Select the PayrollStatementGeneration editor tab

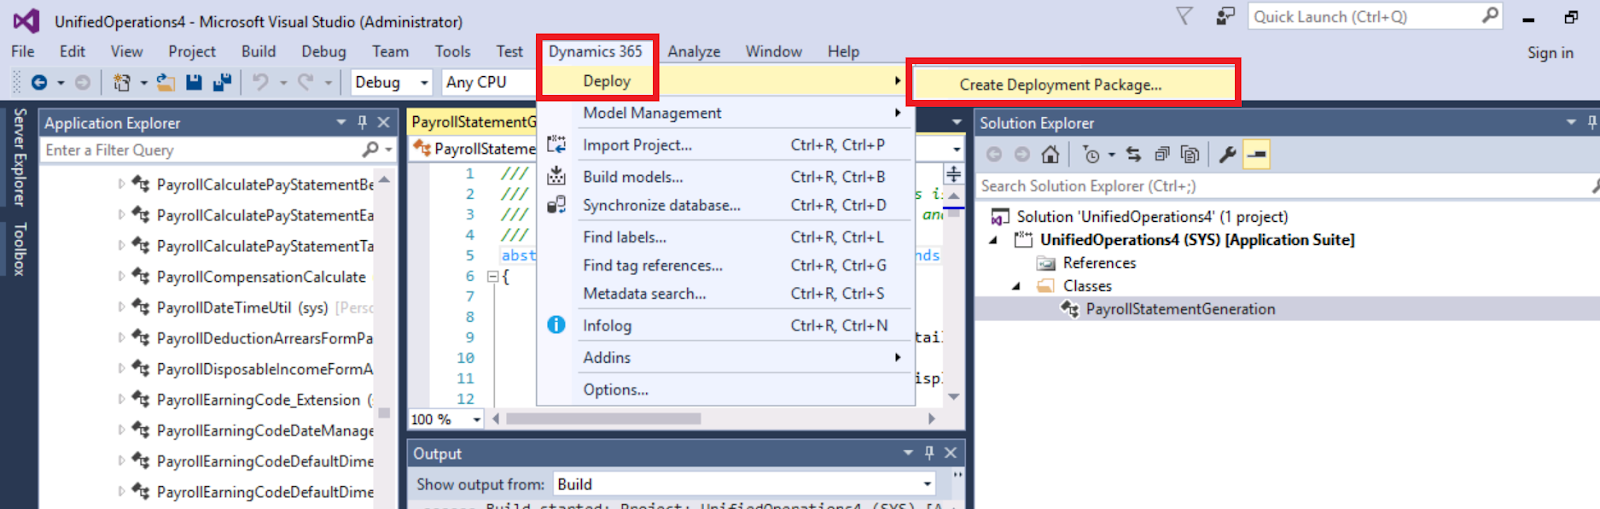[473, 122]
